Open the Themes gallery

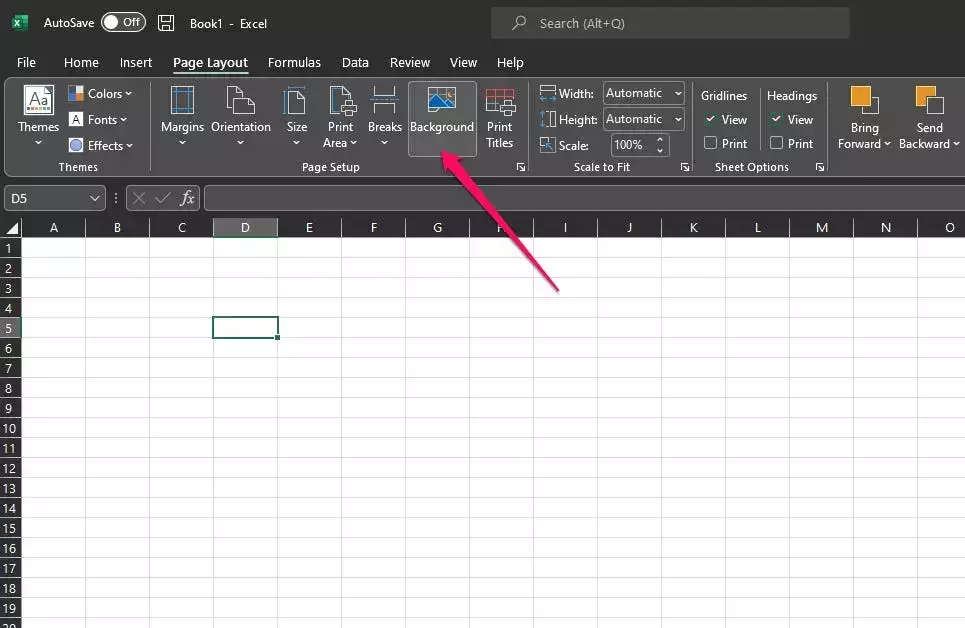click(38, 117)
